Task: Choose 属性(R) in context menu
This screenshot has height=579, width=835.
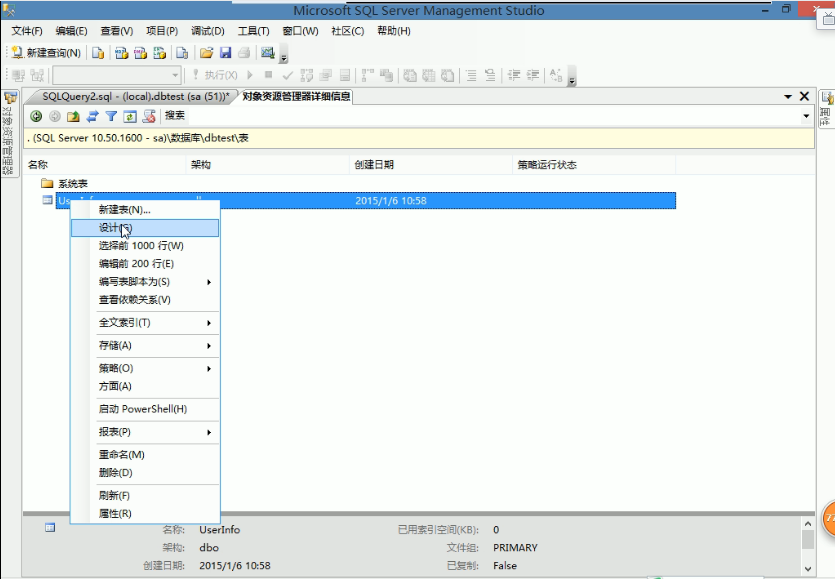Action: (145, 514)
